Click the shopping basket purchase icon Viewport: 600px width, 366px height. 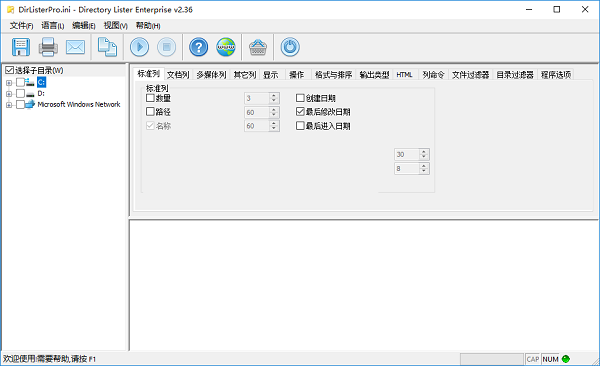pos(258,47)
